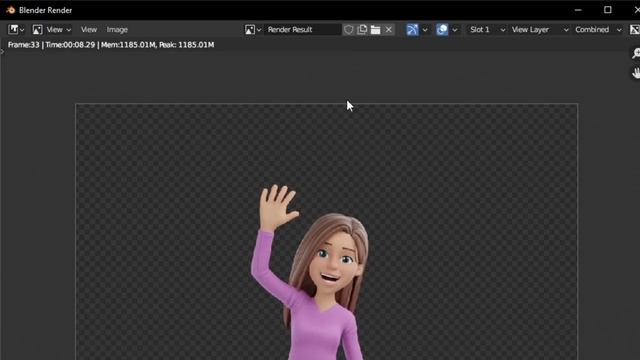
Task: Toggle fake user shield icon
Action: click(349, 29)
